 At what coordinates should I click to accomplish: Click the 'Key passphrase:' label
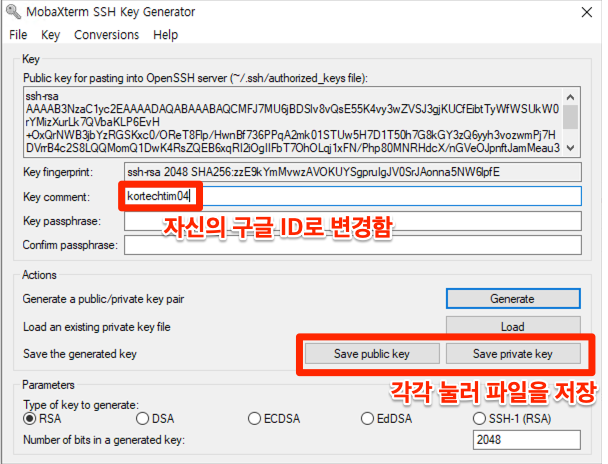point(62,221)
